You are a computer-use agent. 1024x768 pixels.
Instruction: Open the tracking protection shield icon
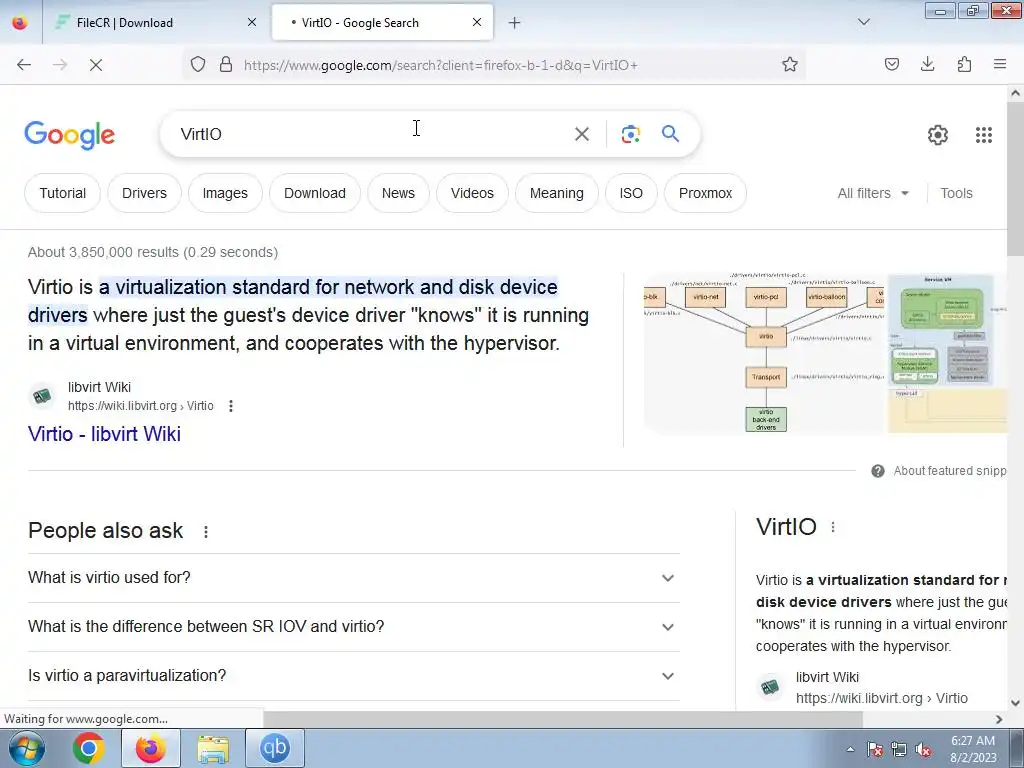coord(198,65)
